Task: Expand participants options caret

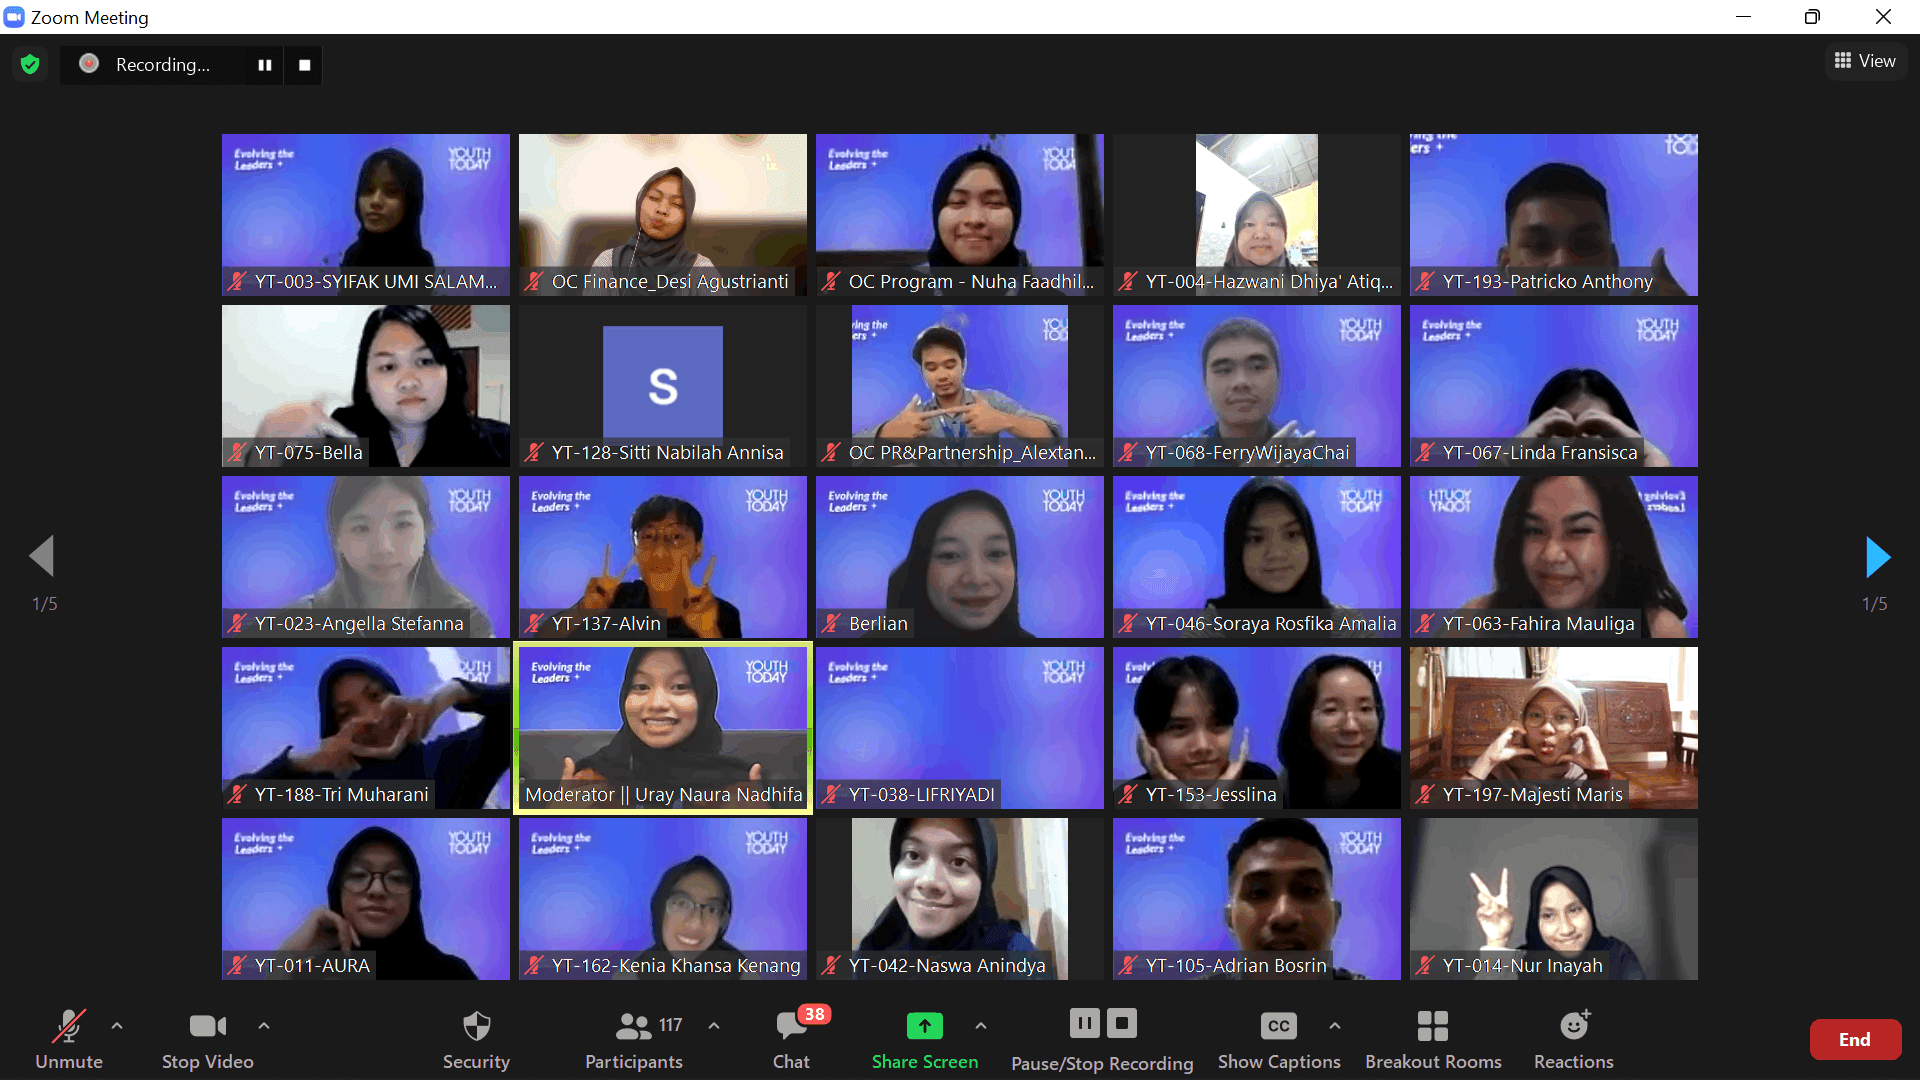Action: (x=714, y=1026)
